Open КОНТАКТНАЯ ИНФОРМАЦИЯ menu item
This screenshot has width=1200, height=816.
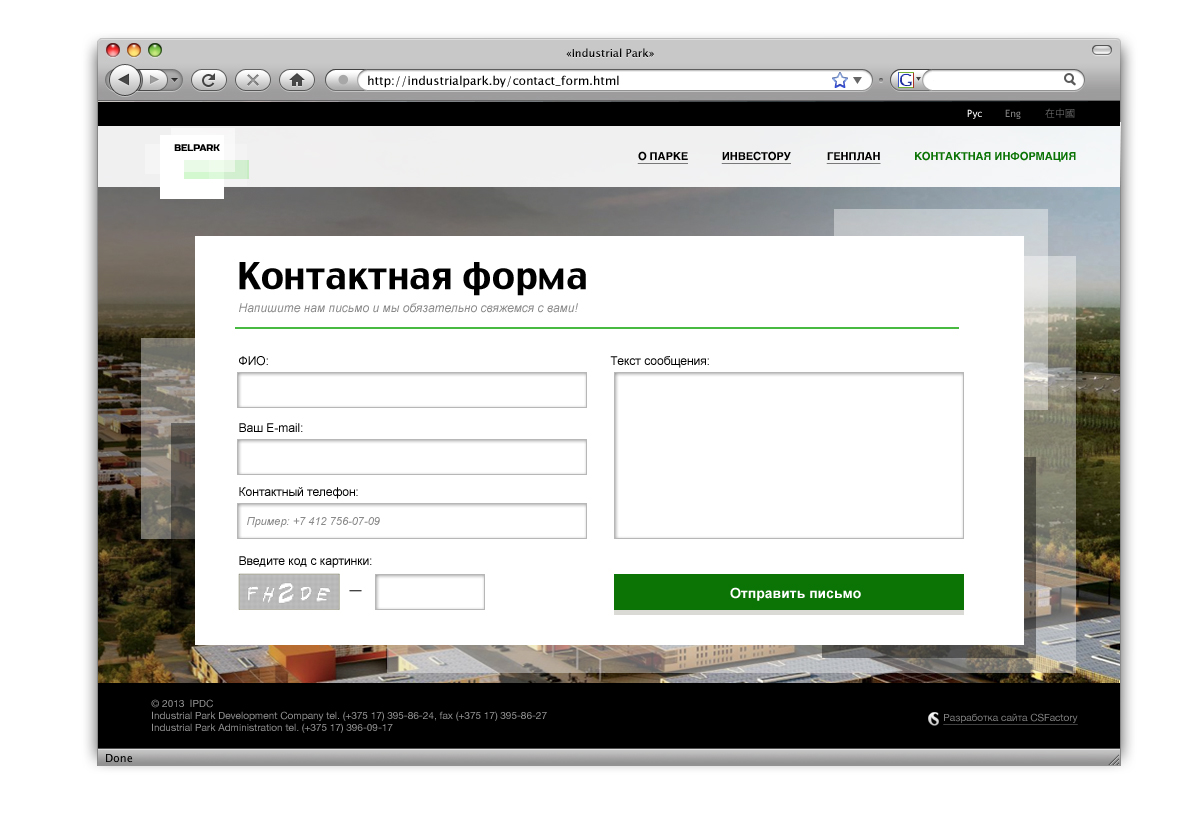coord(995,156)
